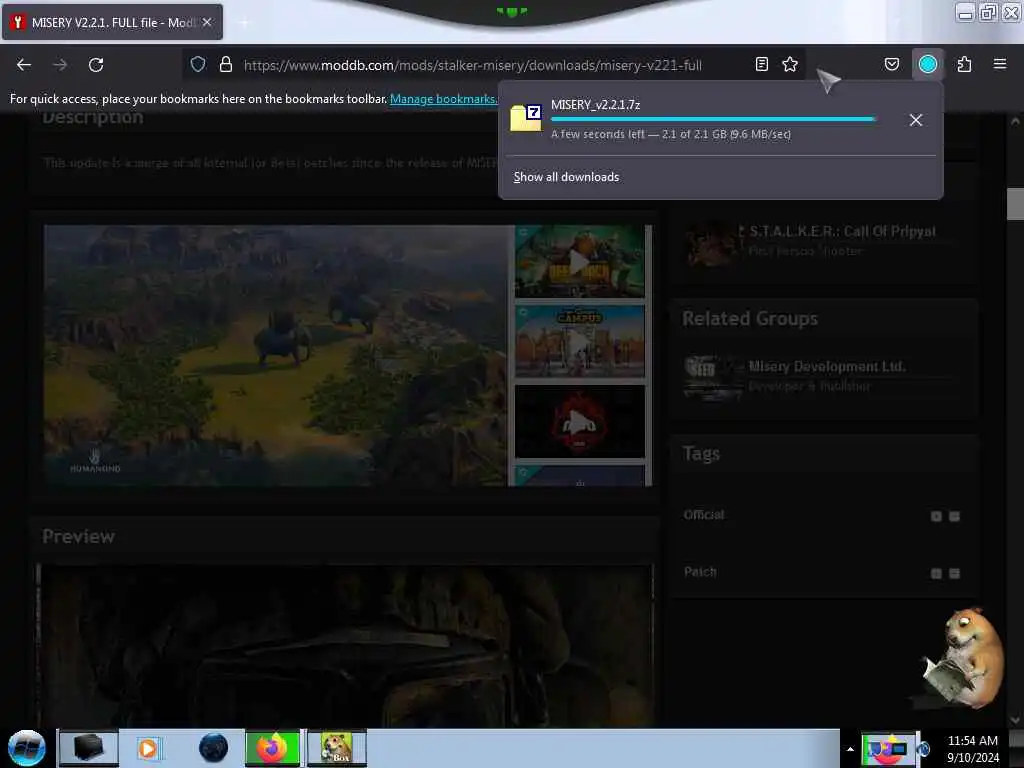Toggle the downloads panel toolbar button
The height and width of the screenshot is (768, 1024).
coord(928,64)
